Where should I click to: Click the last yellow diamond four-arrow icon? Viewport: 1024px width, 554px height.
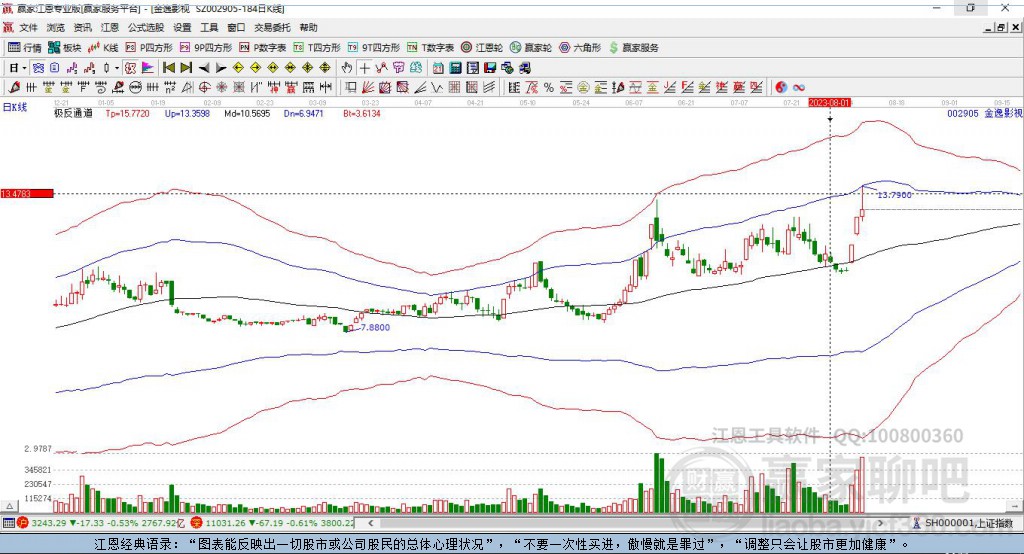point(325,68)
